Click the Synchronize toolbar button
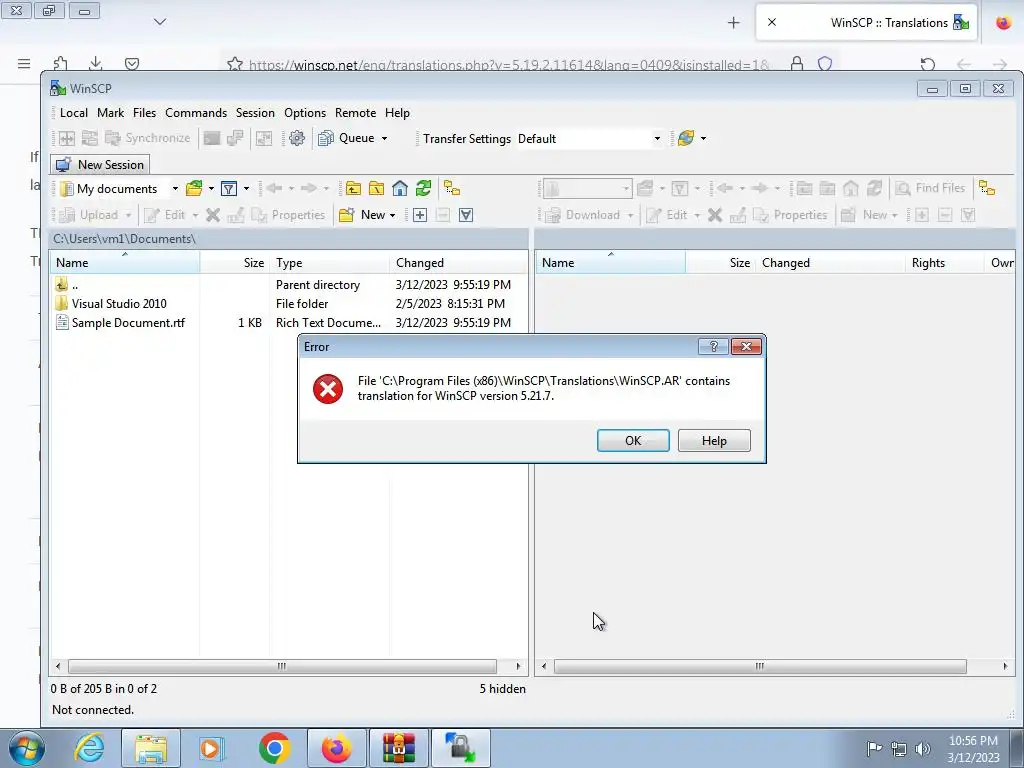 [148, 138]
